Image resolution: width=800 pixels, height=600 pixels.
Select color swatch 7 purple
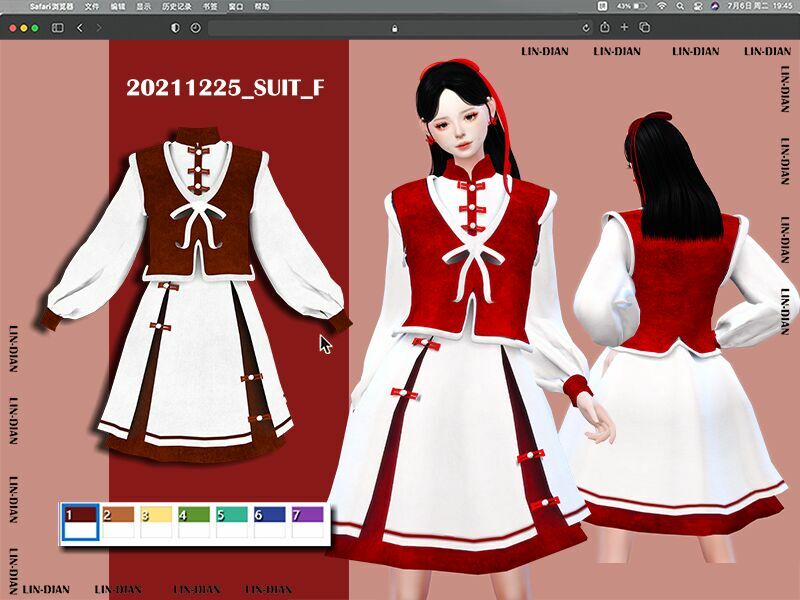tap(308, 522)
